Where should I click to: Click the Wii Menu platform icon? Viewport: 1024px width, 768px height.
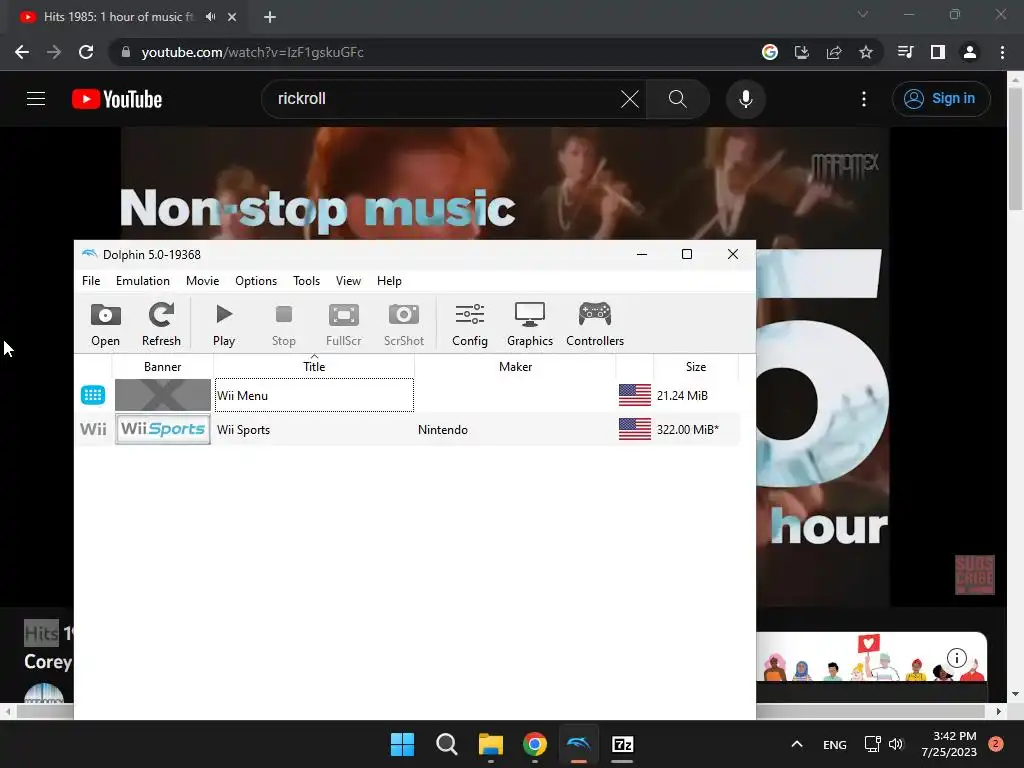pyautogui.click(x=93, y=395)
